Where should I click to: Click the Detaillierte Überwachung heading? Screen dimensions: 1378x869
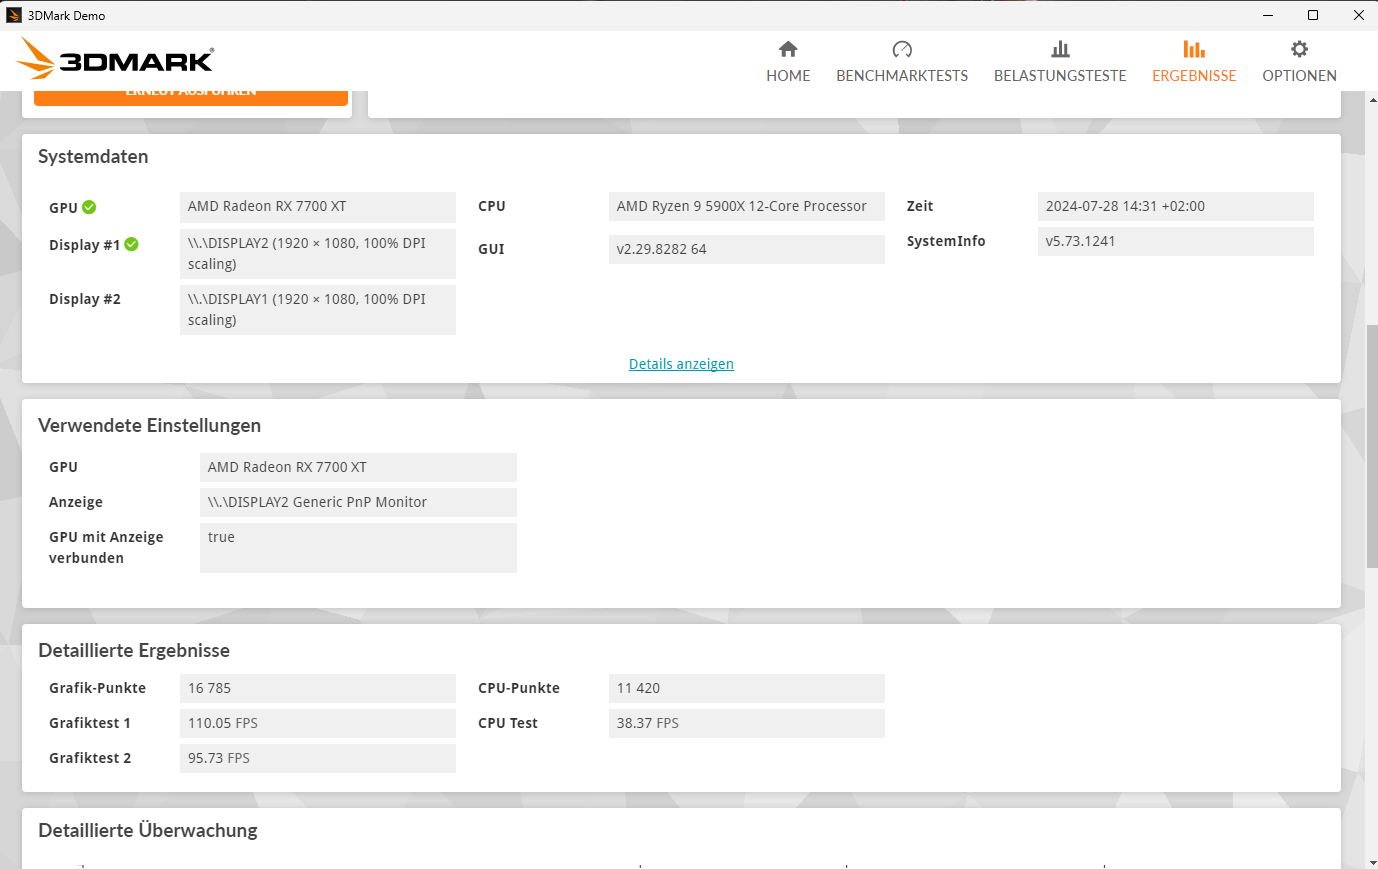point(148,831)
